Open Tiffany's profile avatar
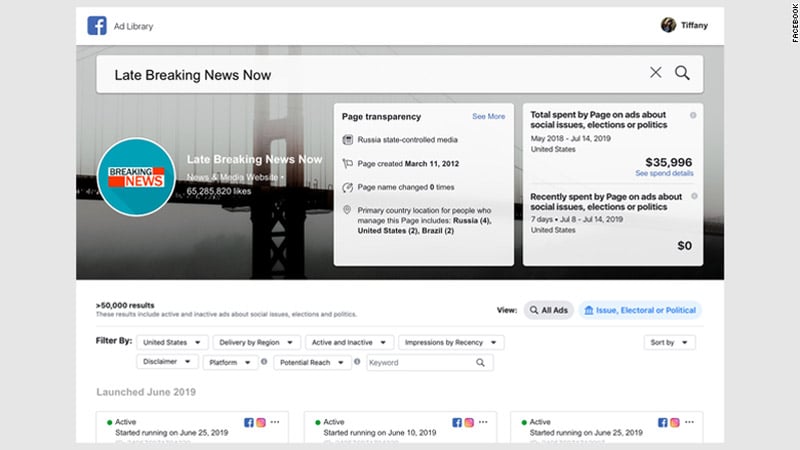Viewport: 800px width, 450px height. [x=668, y=25]
